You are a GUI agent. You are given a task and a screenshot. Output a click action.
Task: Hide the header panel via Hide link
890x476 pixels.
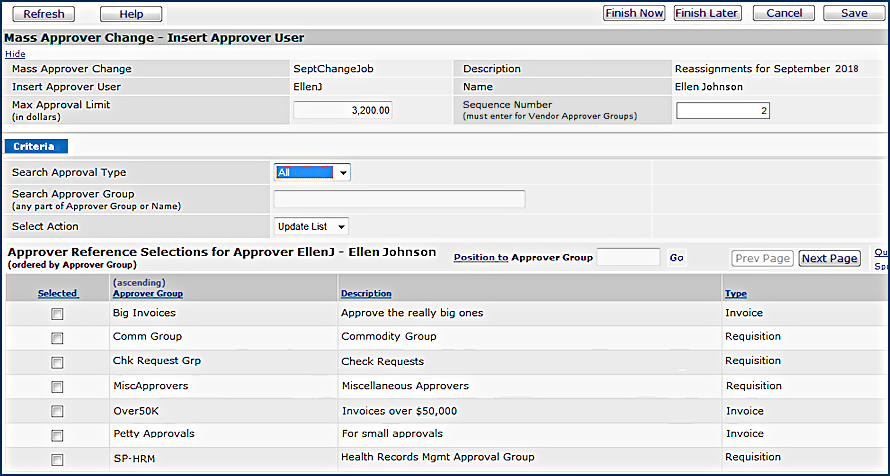[15, 54]
